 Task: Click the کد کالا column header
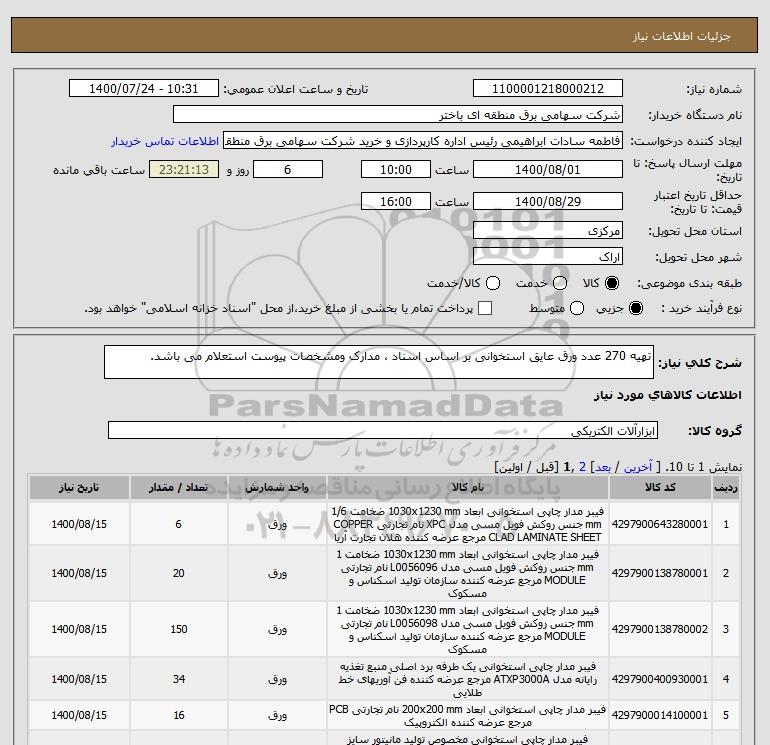click(x=660, y=488)
